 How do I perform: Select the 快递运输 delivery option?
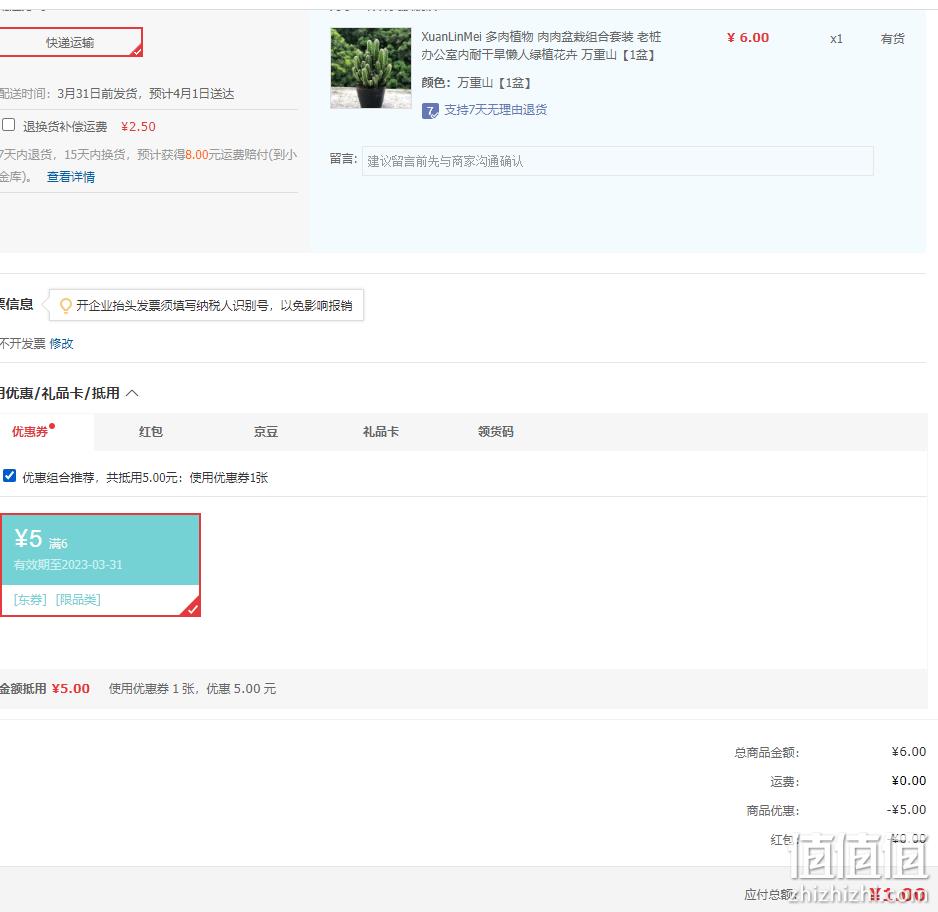[70, 42]
